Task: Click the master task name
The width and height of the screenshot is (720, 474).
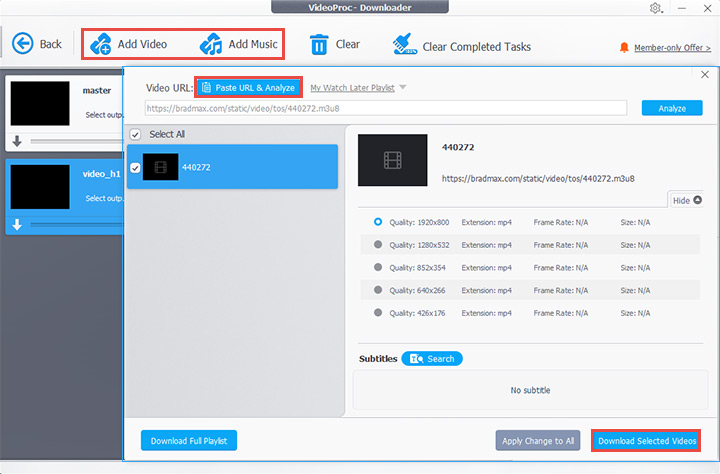Action: 97,90
